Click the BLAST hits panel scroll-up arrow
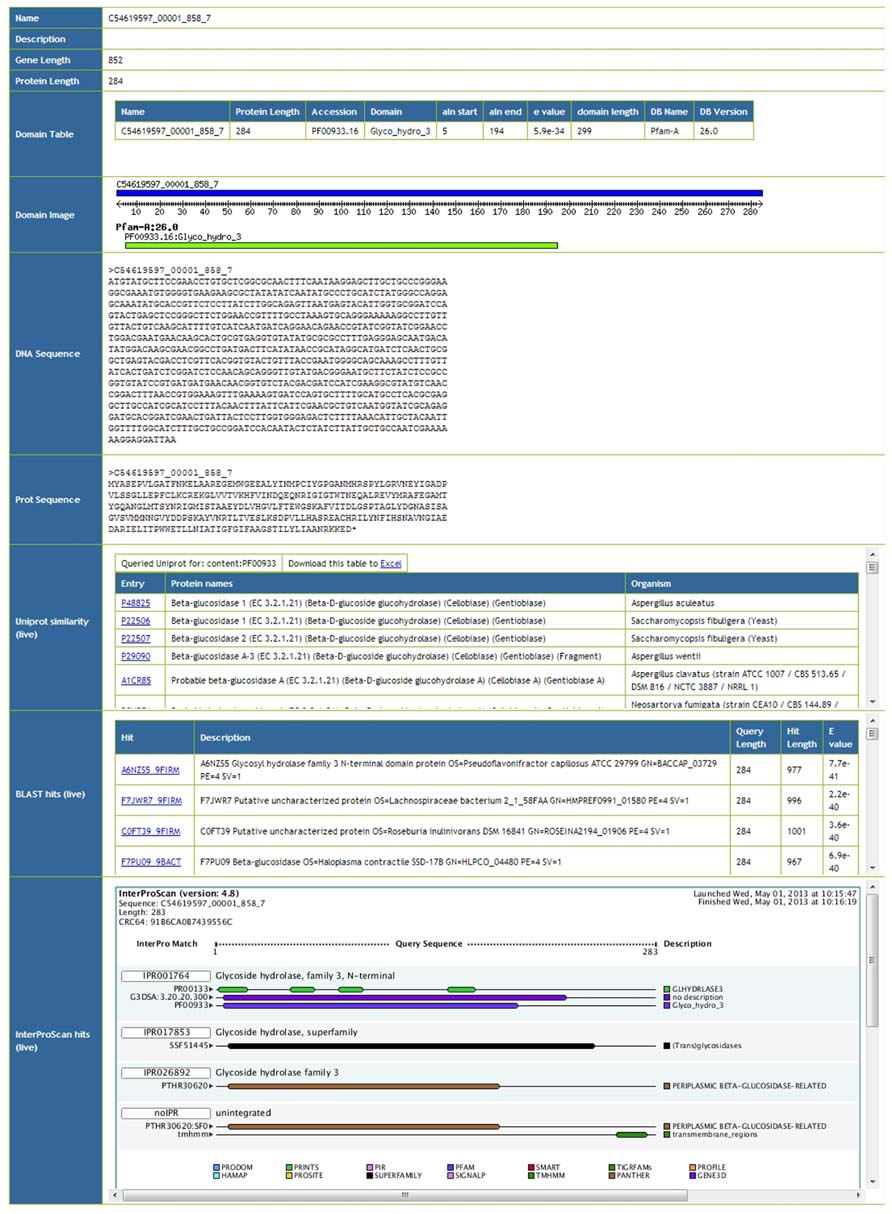 [x=872, y=718]
